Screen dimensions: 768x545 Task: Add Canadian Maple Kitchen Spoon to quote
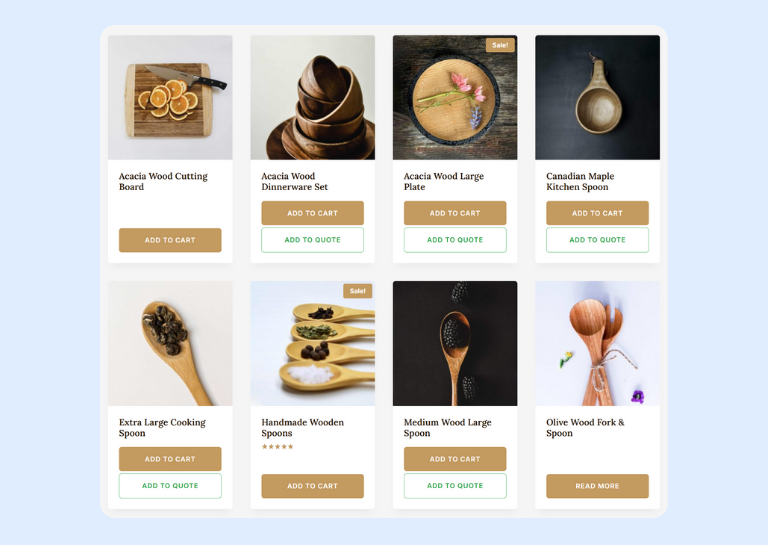click(x=598, y=240)
